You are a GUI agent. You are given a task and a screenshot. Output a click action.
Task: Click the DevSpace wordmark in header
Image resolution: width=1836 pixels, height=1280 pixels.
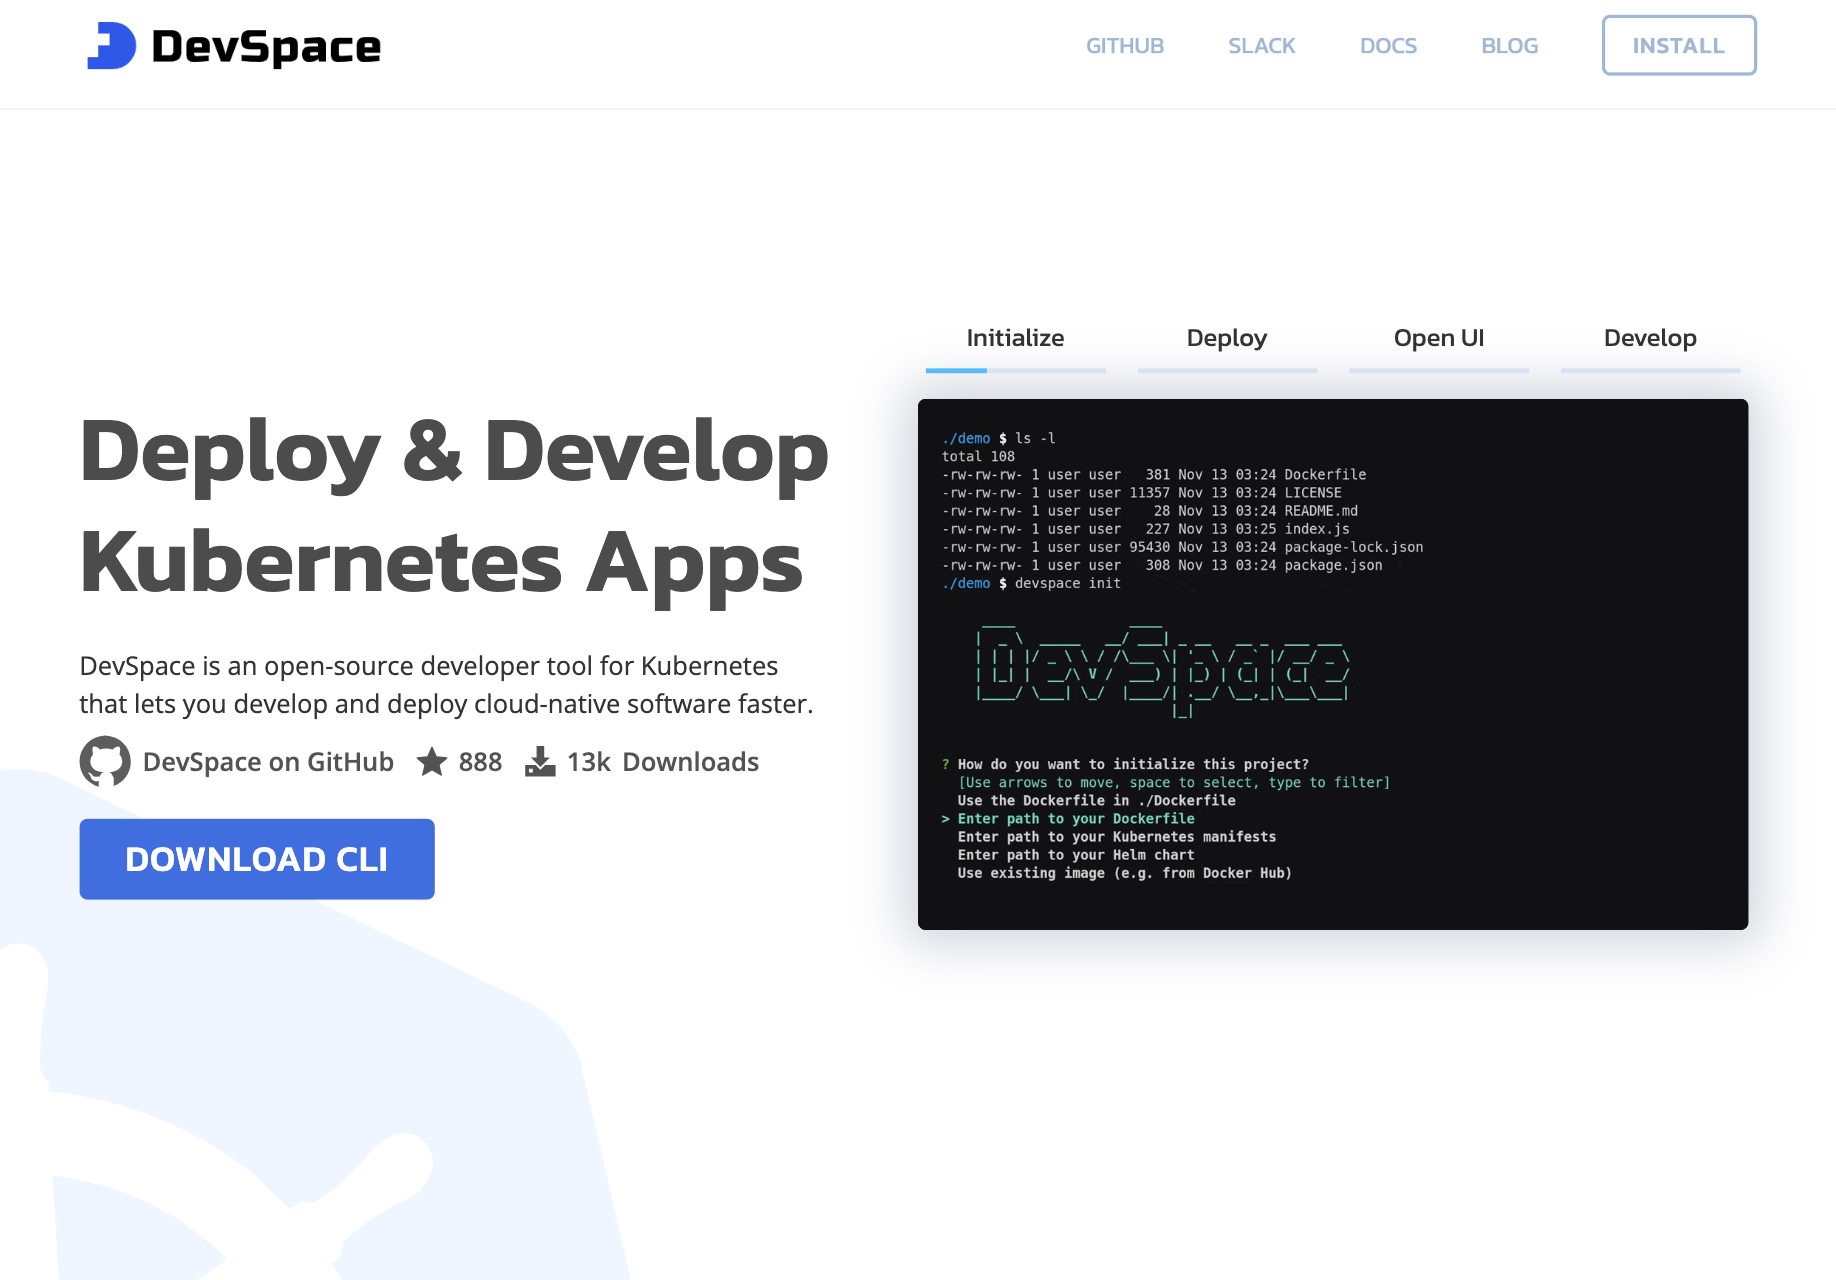coord(266,47)
